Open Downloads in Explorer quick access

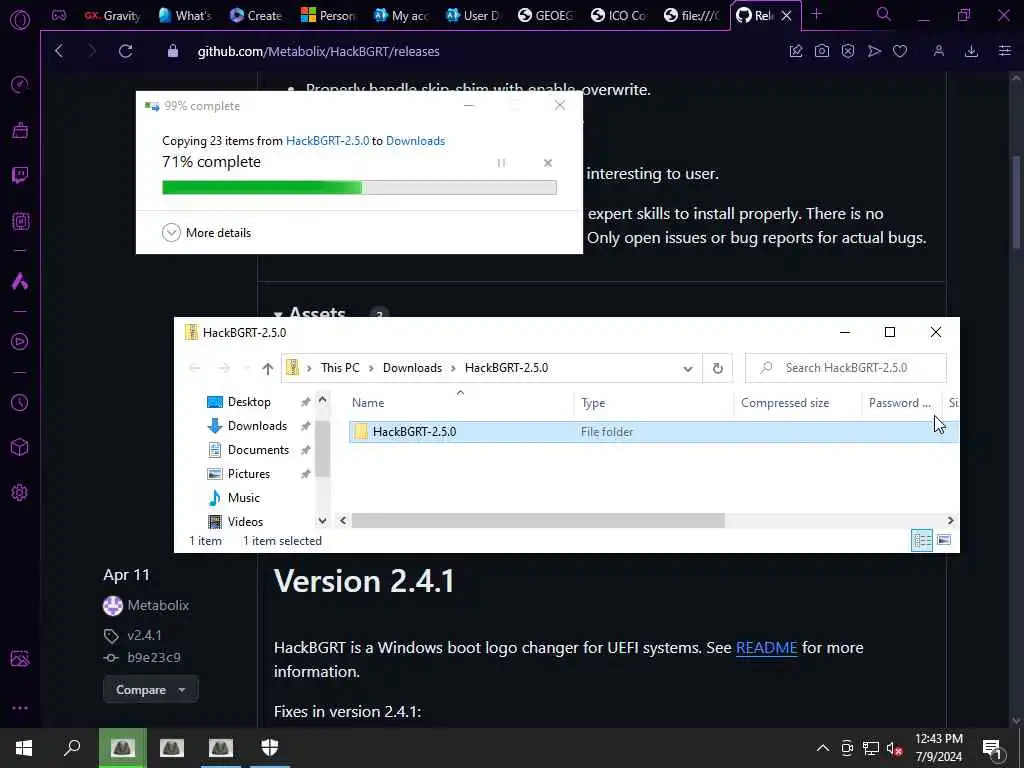coord(257,426)
